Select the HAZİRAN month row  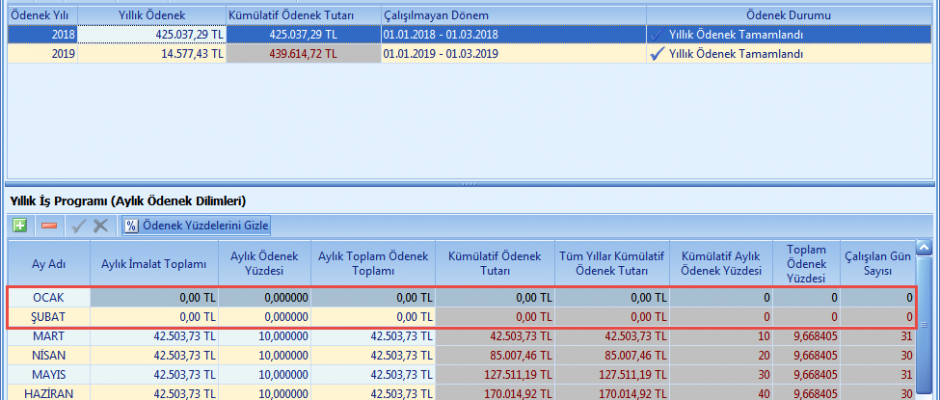pos(49,392)
